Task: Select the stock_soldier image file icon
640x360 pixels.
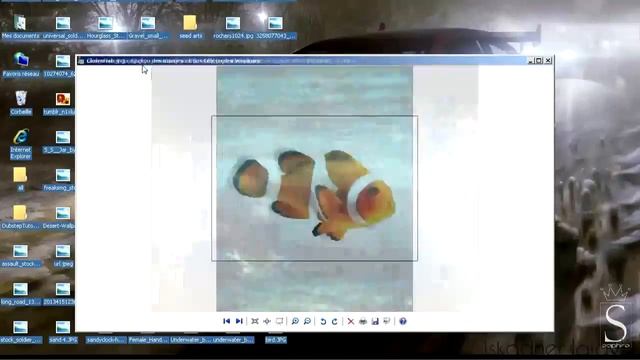Action: [20, 331]
